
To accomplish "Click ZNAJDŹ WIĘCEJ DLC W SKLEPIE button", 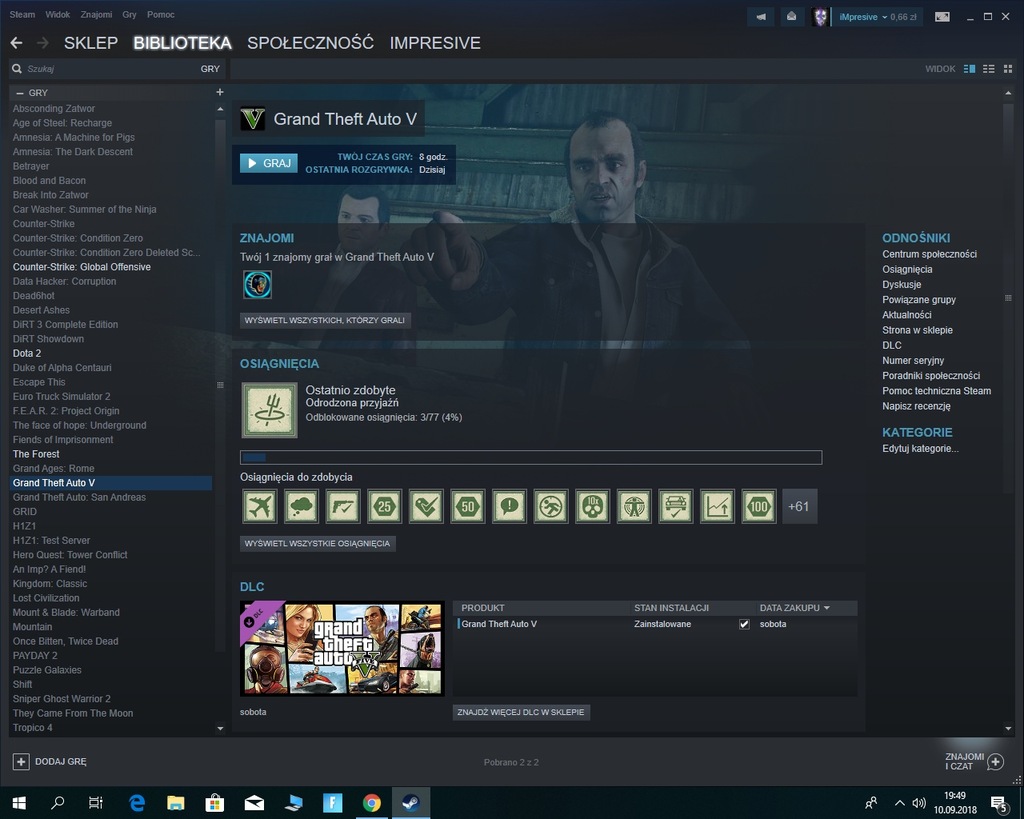I will (x=521, y=712).
